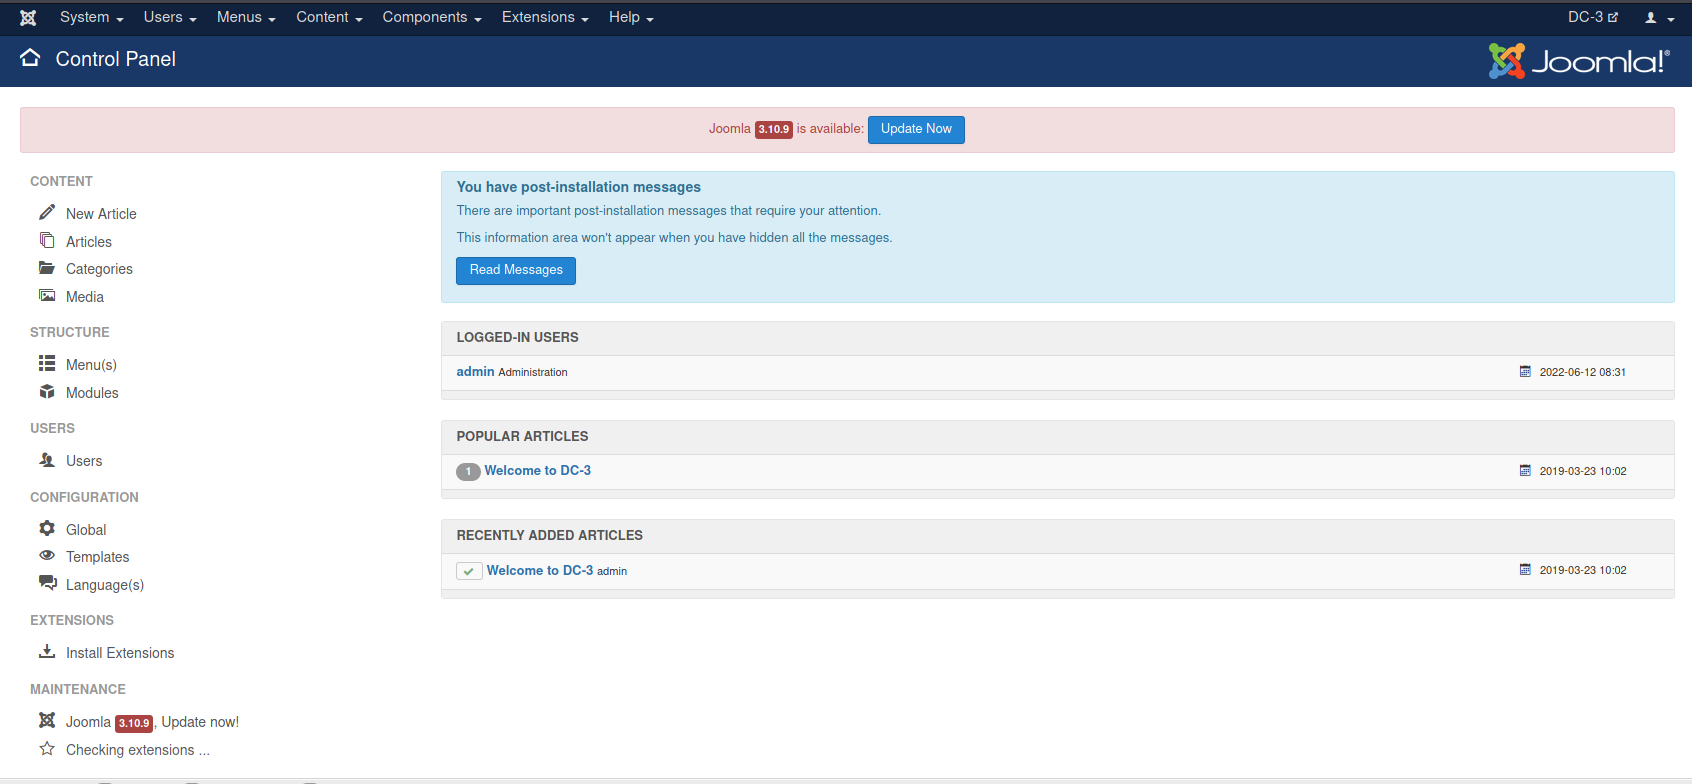Click the calendar icon in the Popular Articles row
Viewport: 1692px width, 784px height.
click(1525, 470)
